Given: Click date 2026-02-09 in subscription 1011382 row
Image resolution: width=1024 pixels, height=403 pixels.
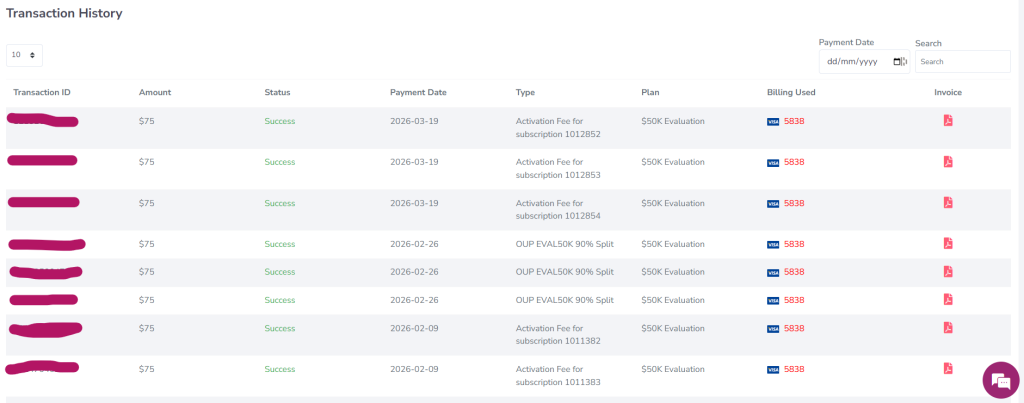Looking at the screenshot, I should pos(414,329).
